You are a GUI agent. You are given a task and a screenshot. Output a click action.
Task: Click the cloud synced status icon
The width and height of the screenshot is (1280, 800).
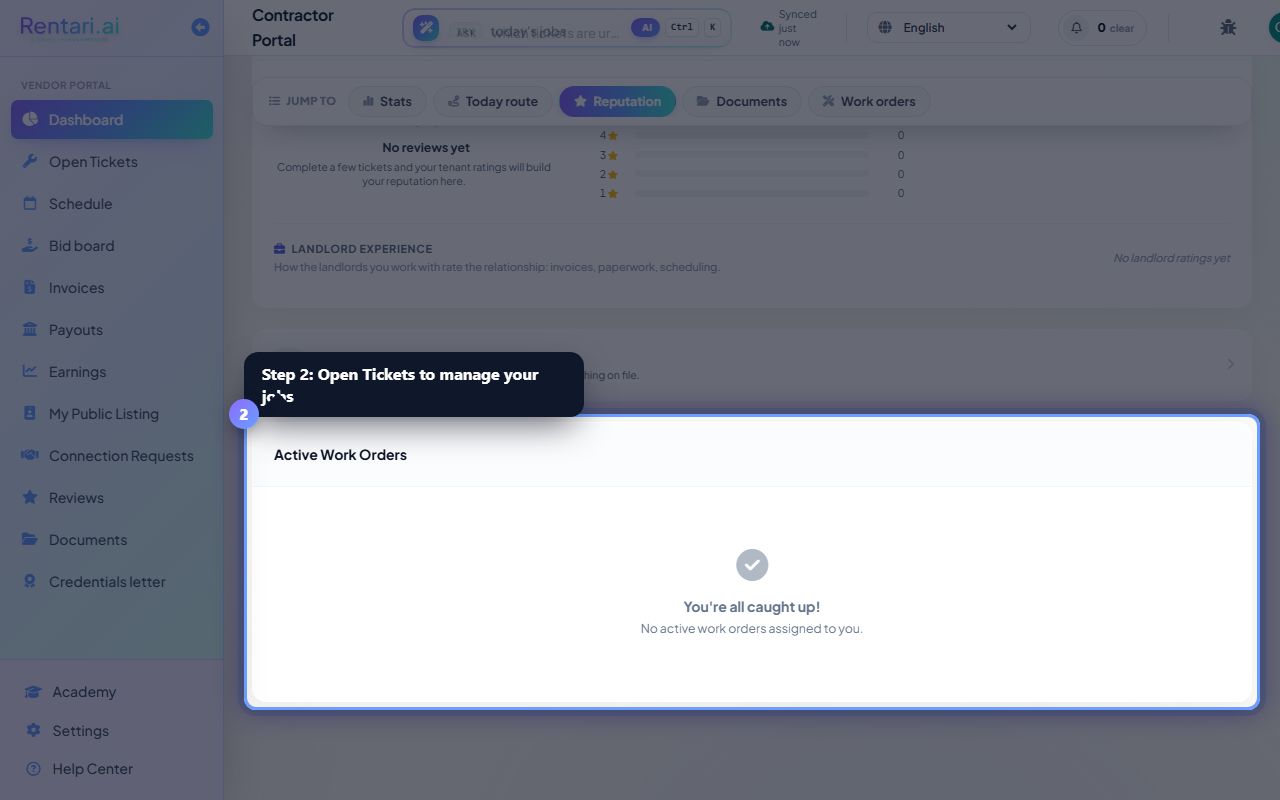(x=767, y=26)
